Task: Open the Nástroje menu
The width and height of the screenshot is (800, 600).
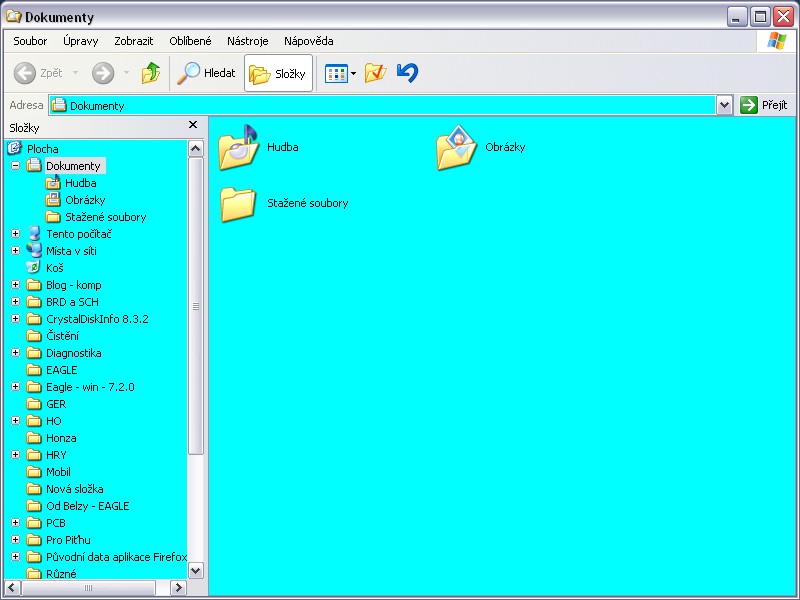Action: 247,41
